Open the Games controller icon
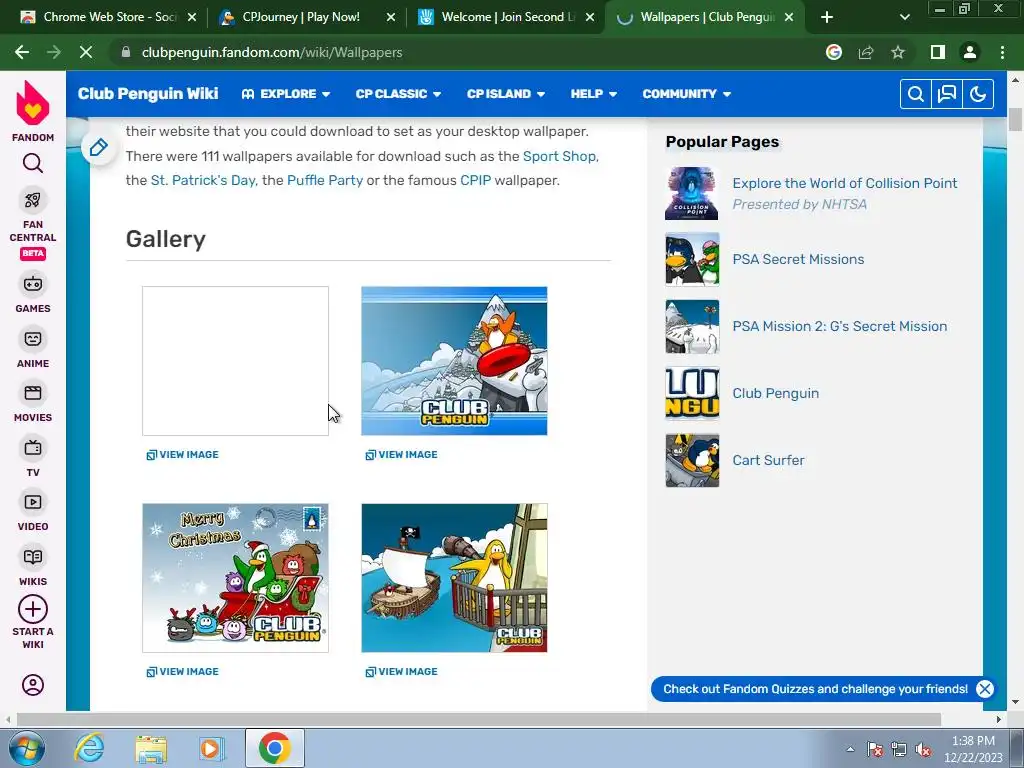 [33, 284]
